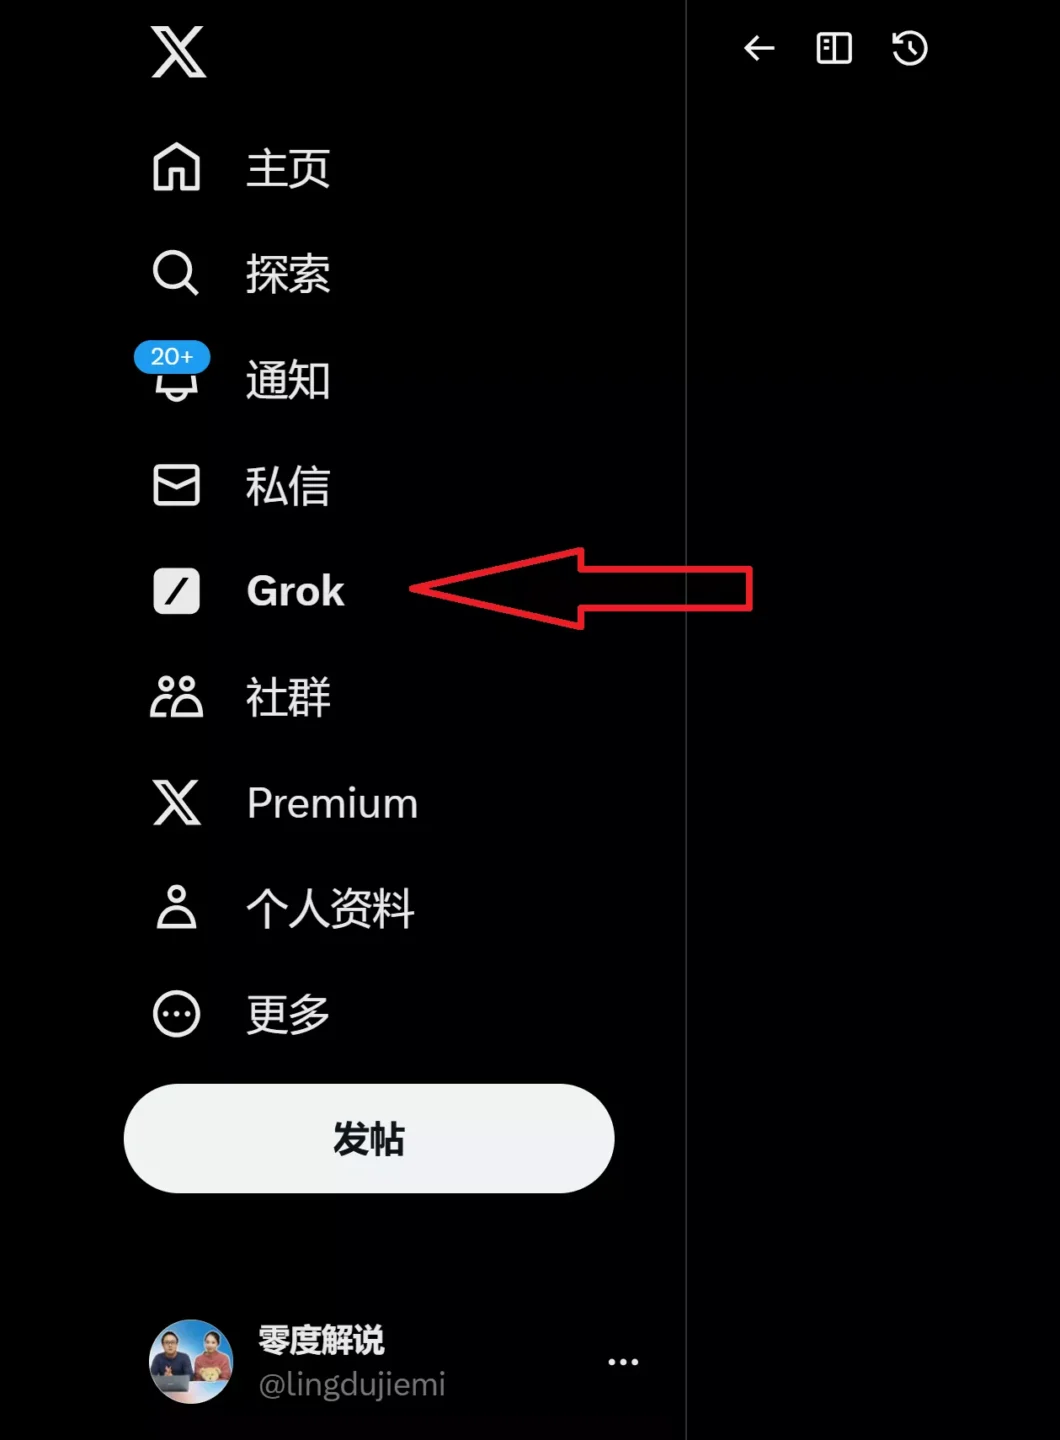Expand the 更多 circle-dots icon
Viewport: 1060px width, 1440px height.
point(176,1014)
